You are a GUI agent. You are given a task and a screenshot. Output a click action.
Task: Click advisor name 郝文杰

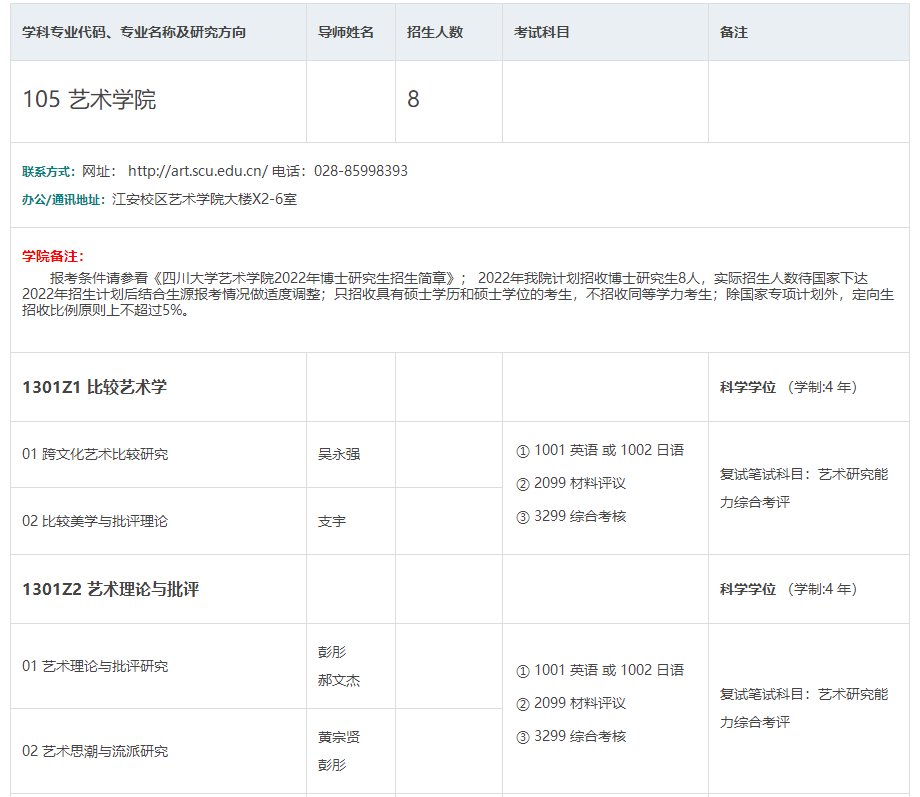(338, 681)
